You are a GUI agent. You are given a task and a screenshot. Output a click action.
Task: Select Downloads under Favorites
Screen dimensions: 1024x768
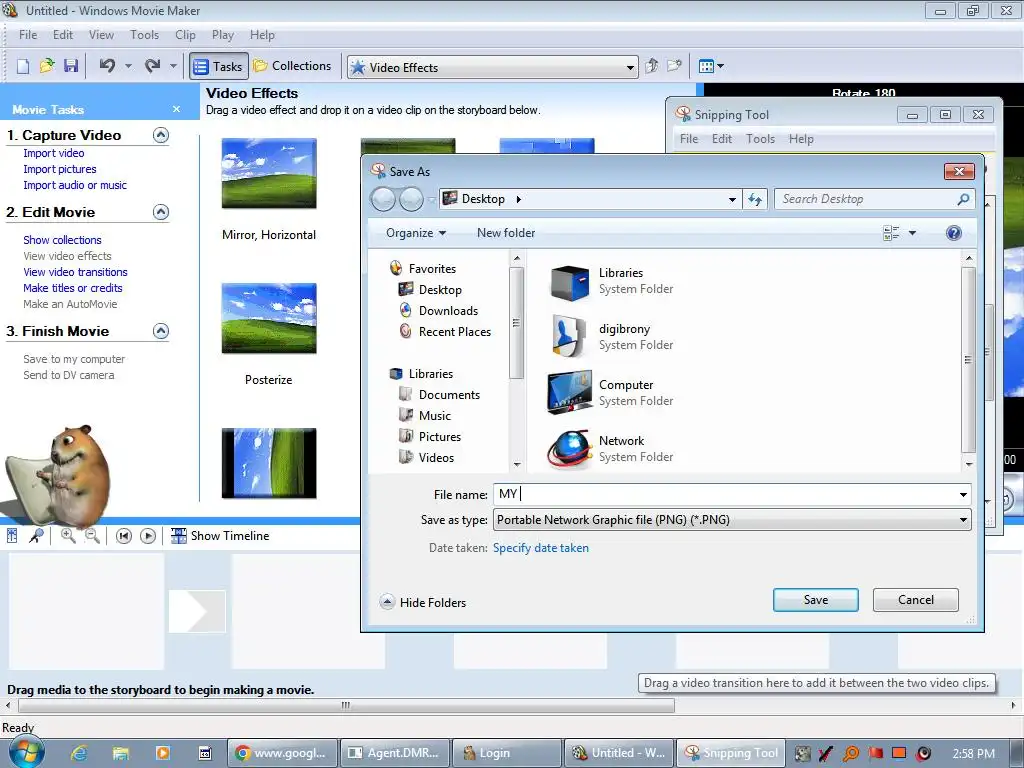point(439,311)
